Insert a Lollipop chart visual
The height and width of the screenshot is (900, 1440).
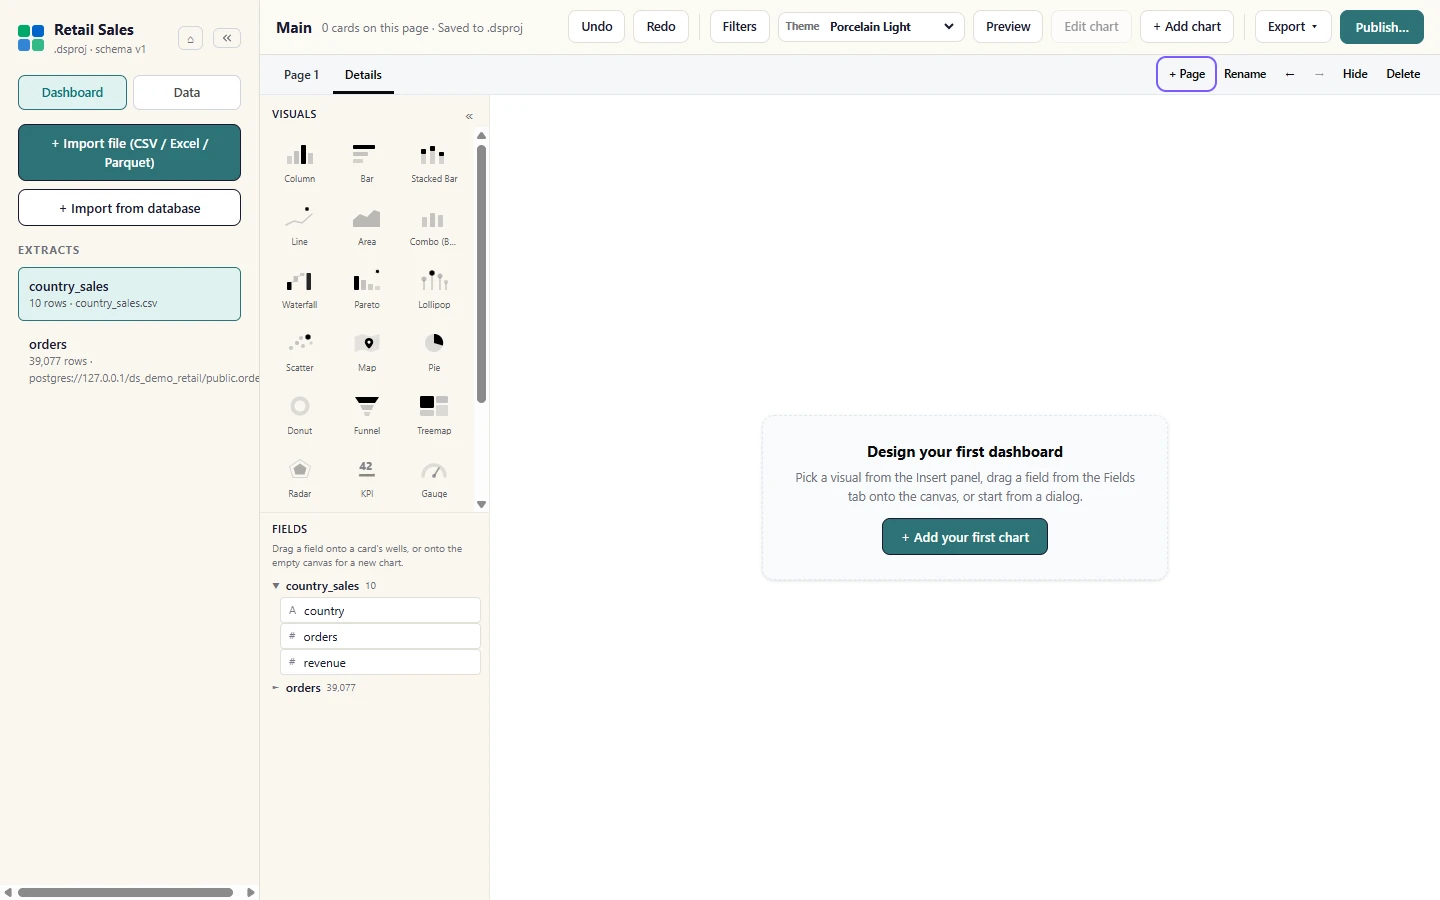pos(434,289)
